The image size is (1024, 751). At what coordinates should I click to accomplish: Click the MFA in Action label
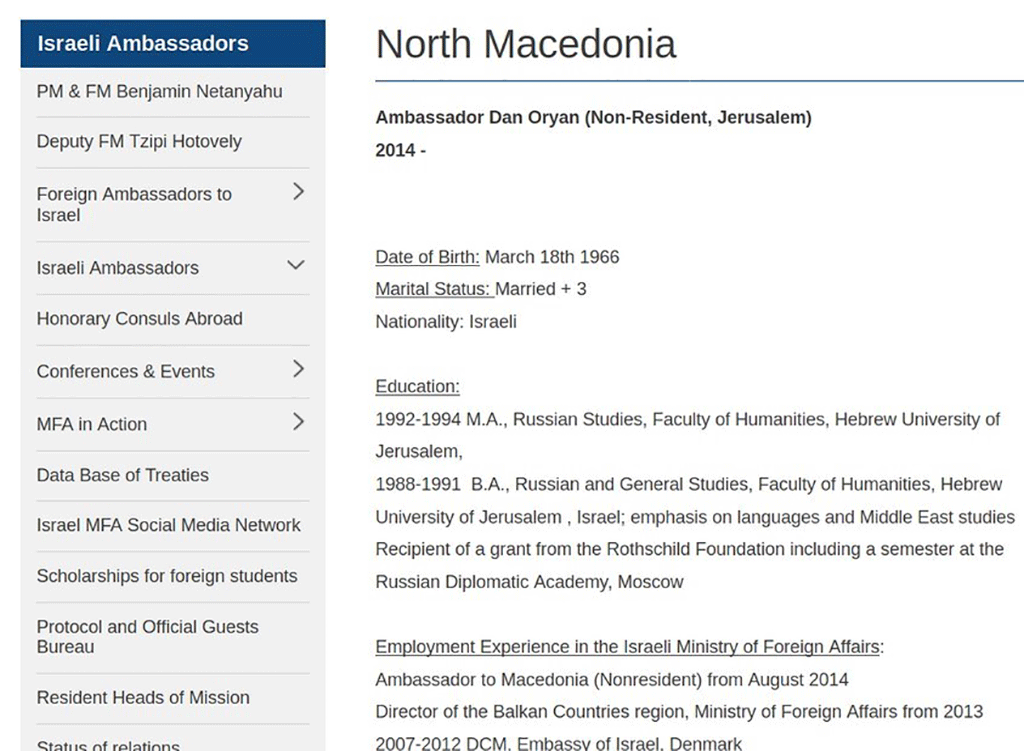[x=91, y=424]
